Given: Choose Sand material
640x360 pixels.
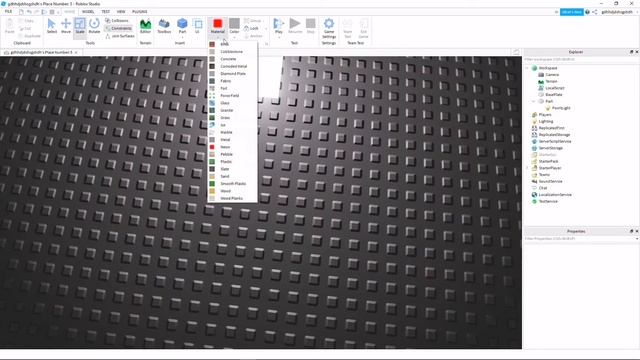Looking at the screenshot, I should point(232,176).
